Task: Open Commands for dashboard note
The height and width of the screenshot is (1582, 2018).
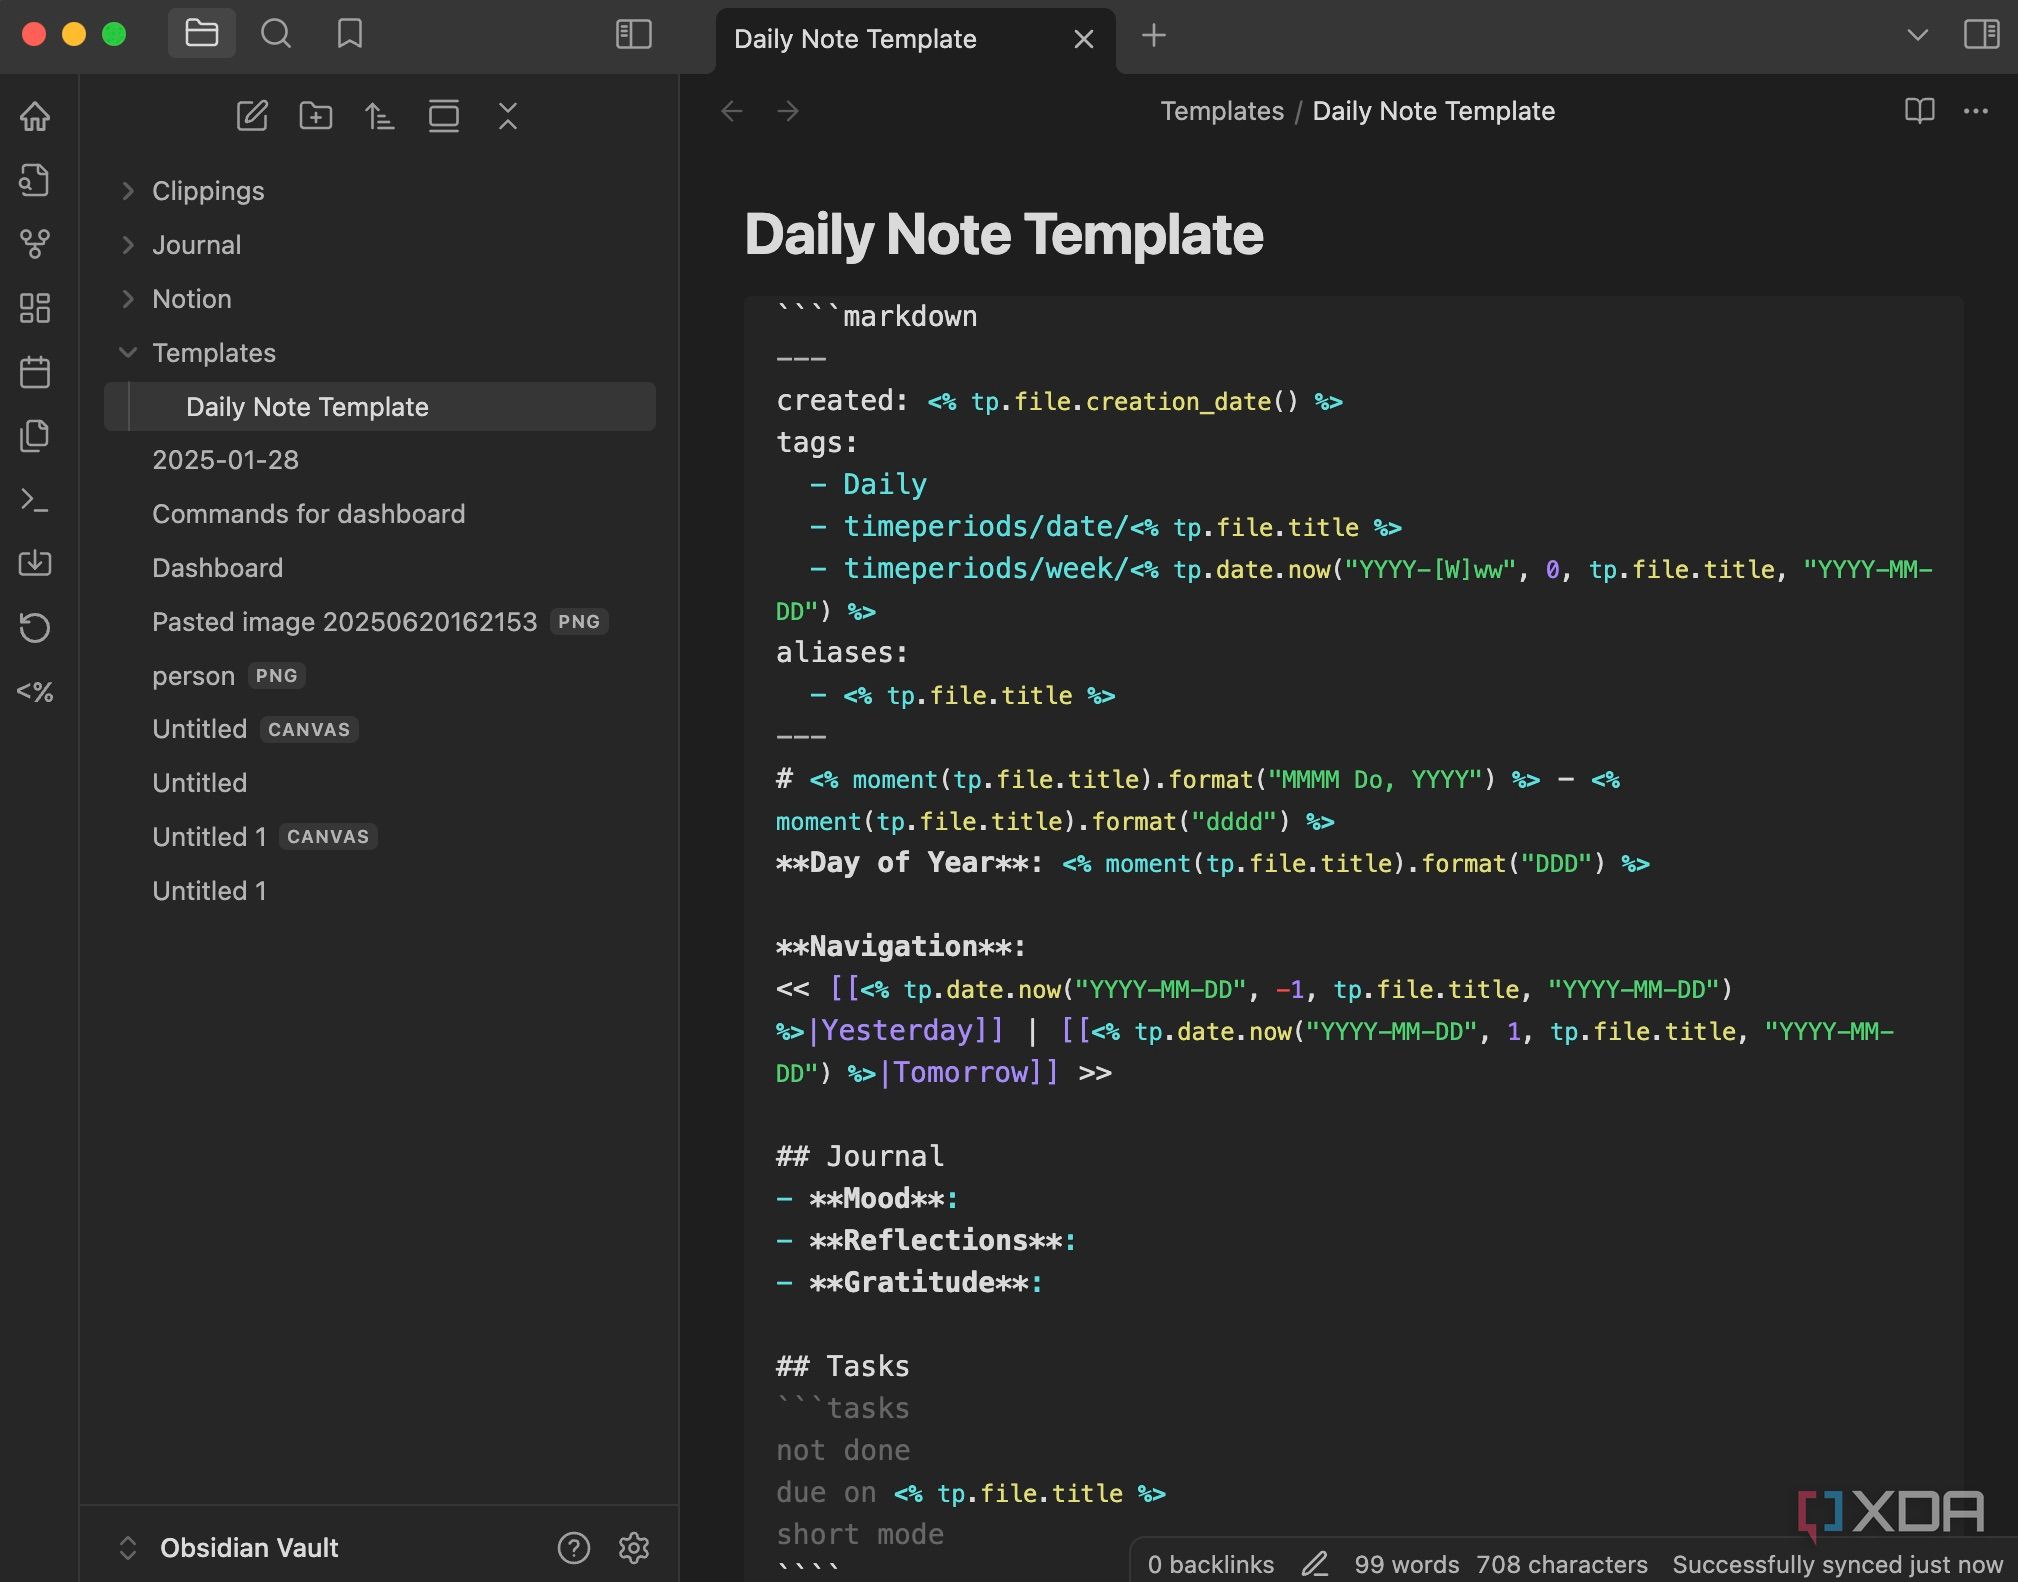Action: click(380, 514)
